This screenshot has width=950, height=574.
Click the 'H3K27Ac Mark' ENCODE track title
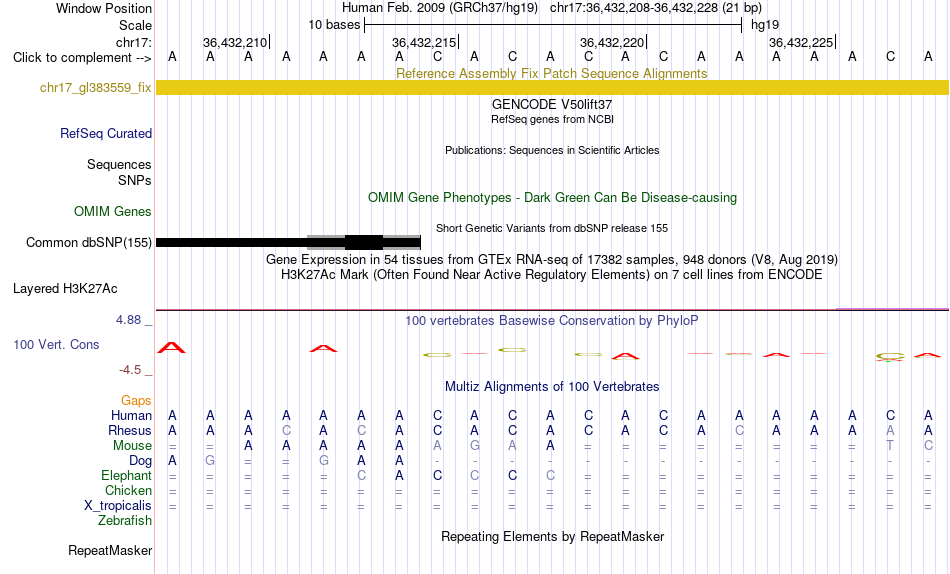pos(552,275)
